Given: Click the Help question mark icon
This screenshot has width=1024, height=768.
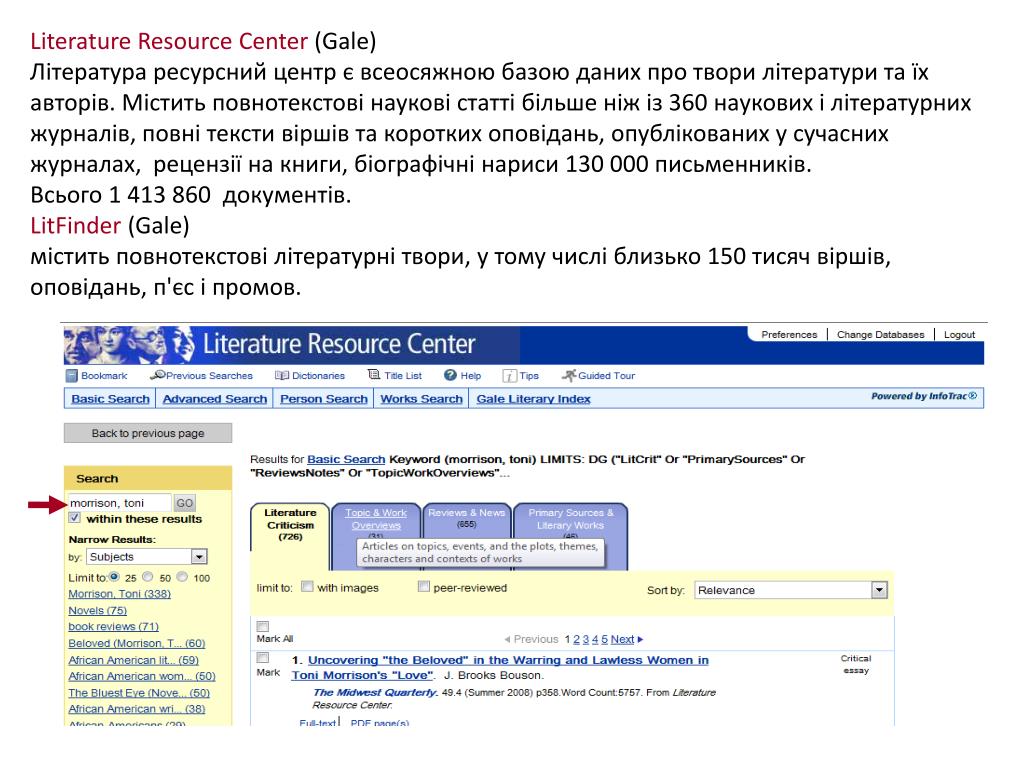Looking at the screenshot, I should coord(450,376).
